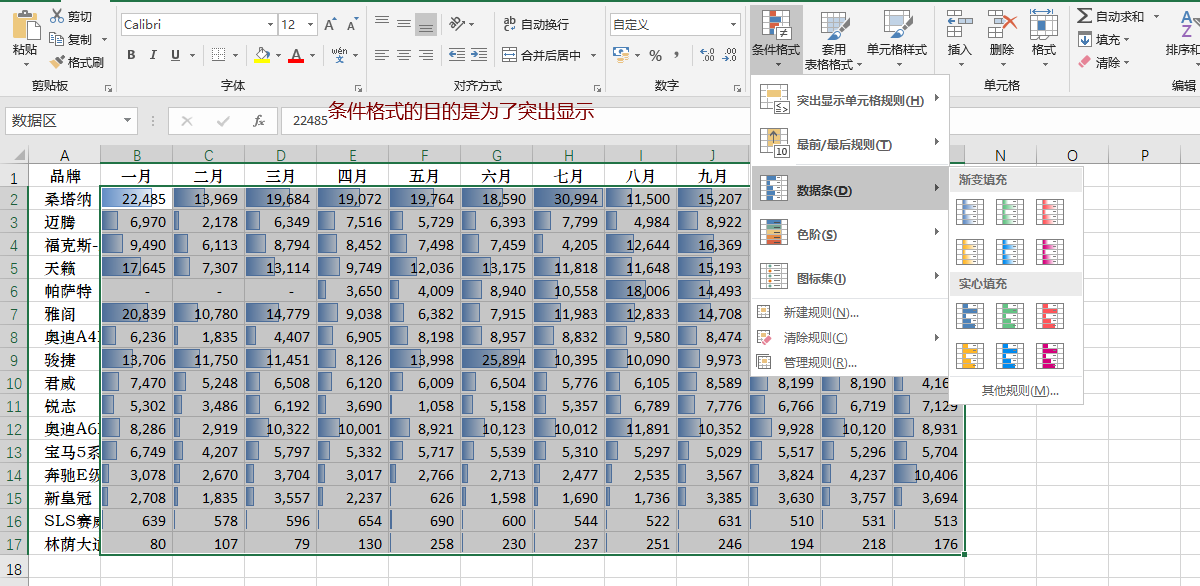The height and width of the screenshot is (586, 1200).
Task: Toggle italic formatting
Action: point(154,55)
